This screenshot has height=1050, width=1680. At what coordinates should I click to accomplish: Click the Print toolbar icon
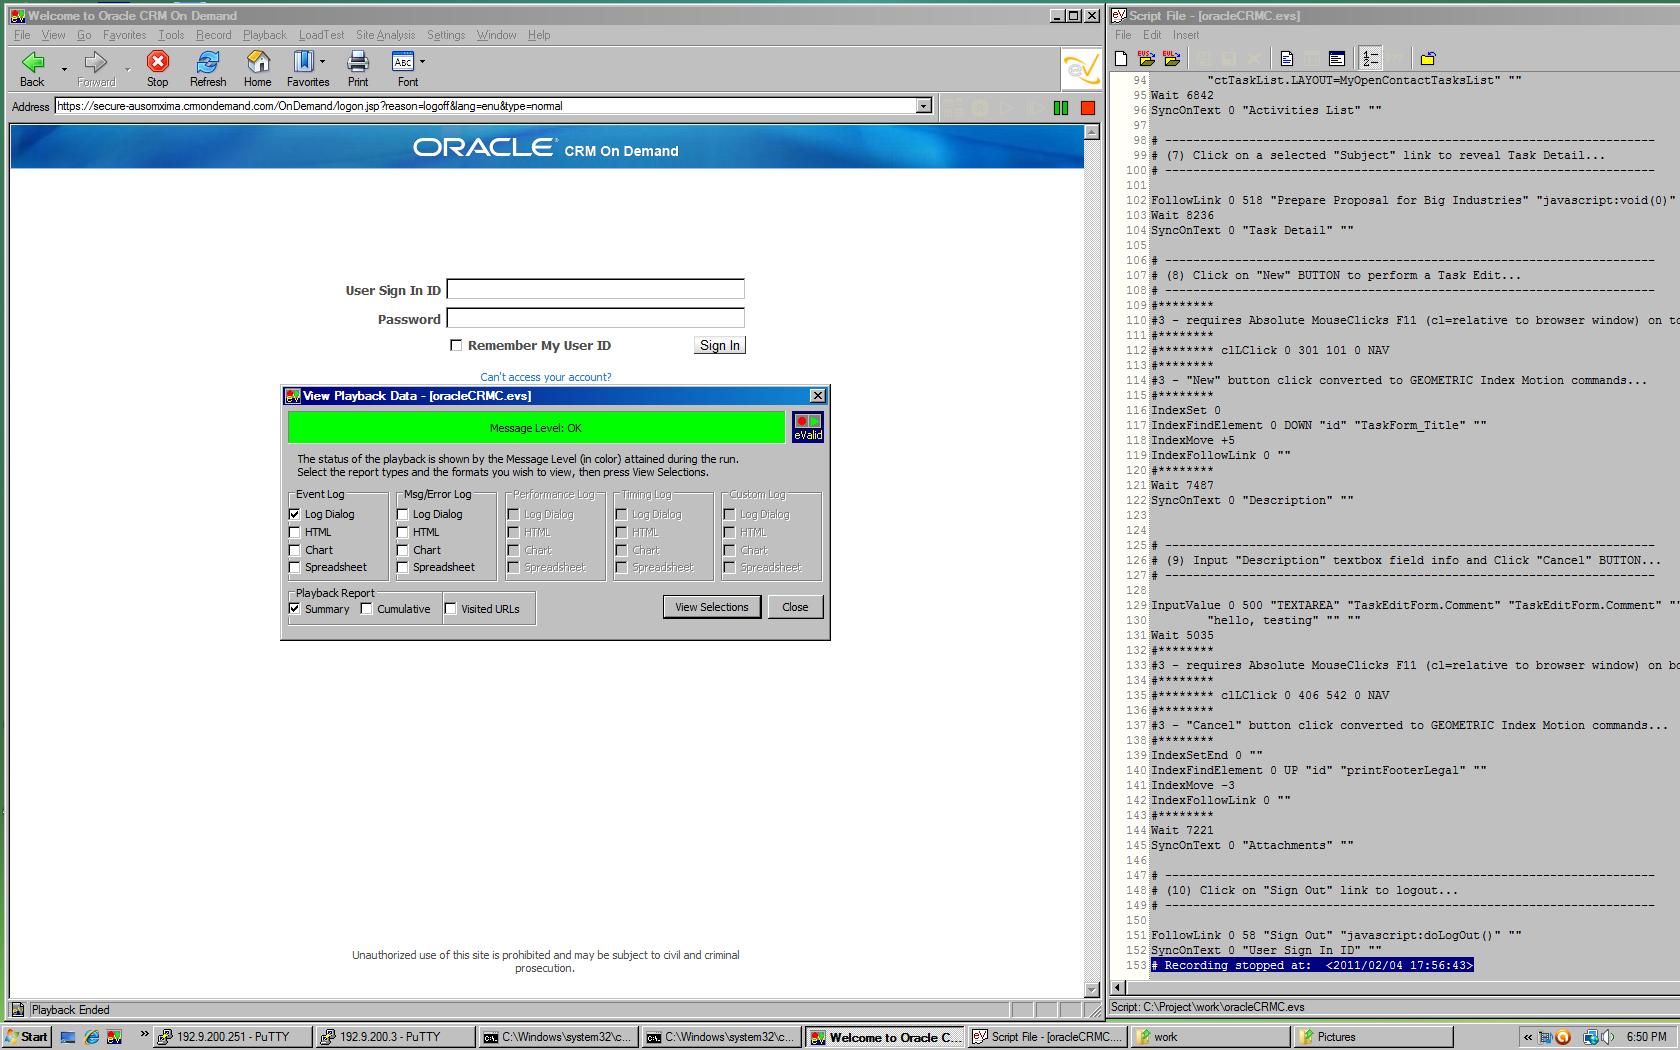coord(358,63)
